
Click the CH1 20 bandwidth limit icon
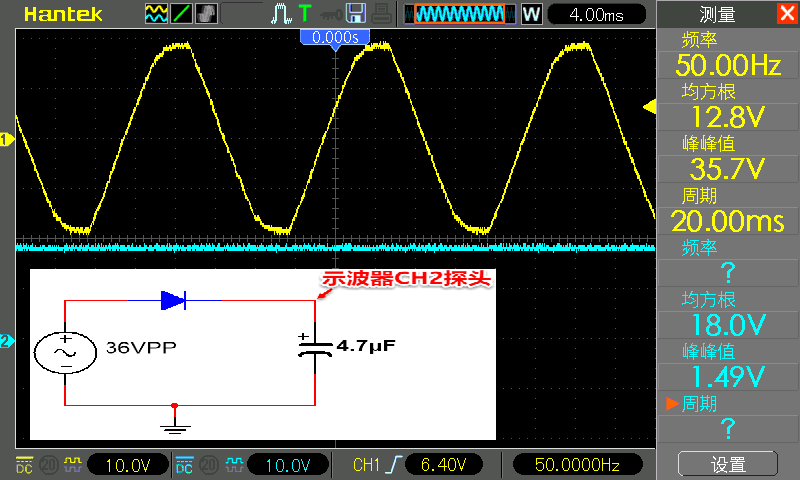tap(49, 465)
